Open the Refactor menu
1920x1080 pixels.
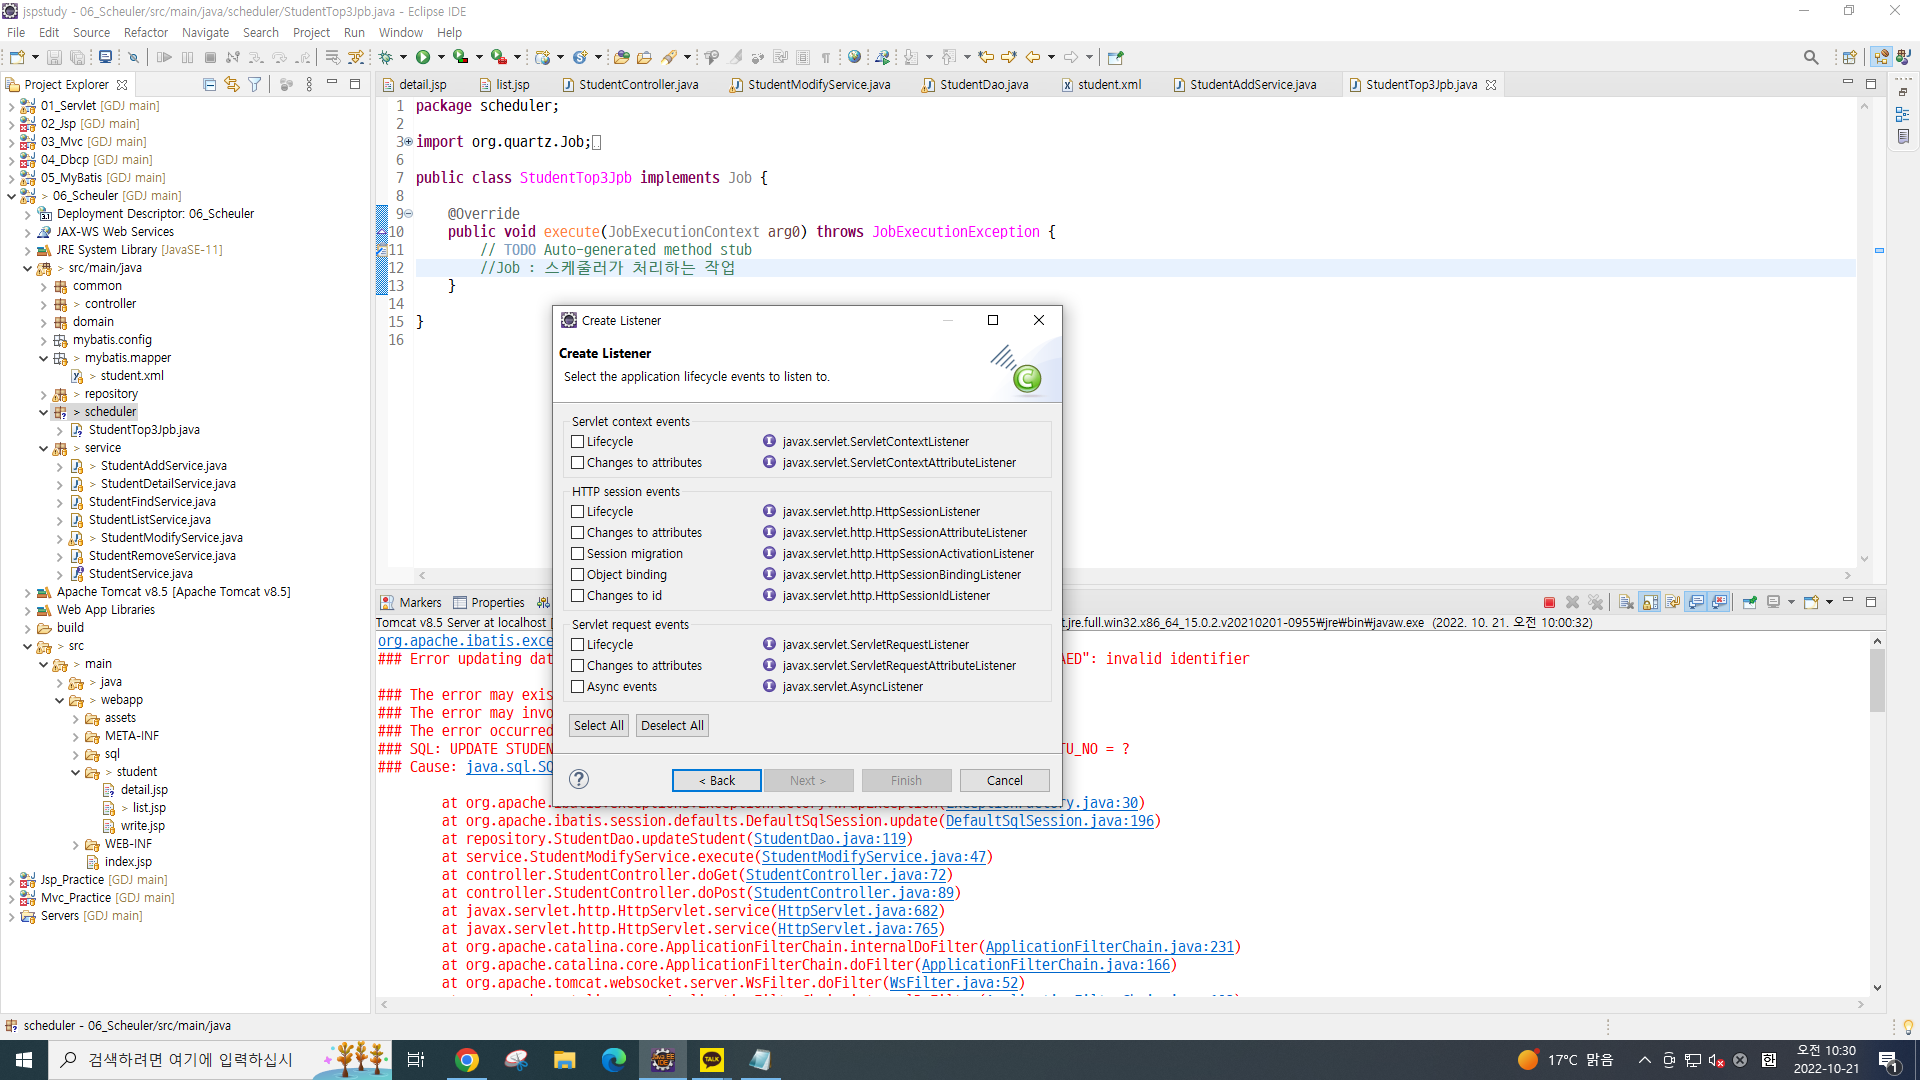[x=145, y=32]
